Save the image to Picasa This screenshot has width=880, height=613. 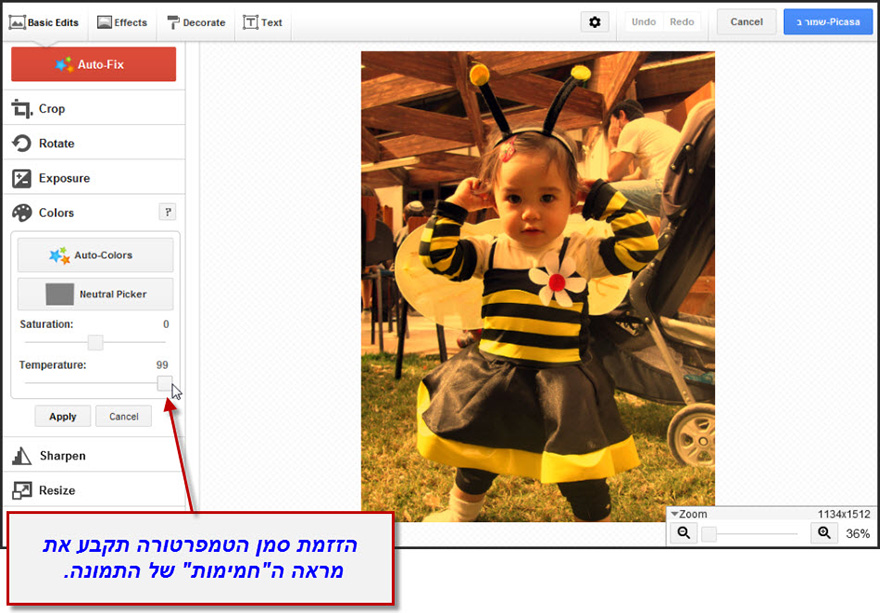click(828, 20)
